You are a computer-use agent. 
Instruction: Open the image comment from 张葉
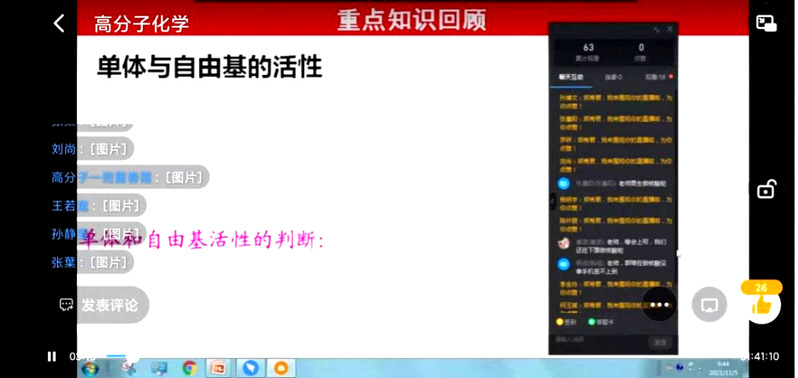(x=92, y=262)
